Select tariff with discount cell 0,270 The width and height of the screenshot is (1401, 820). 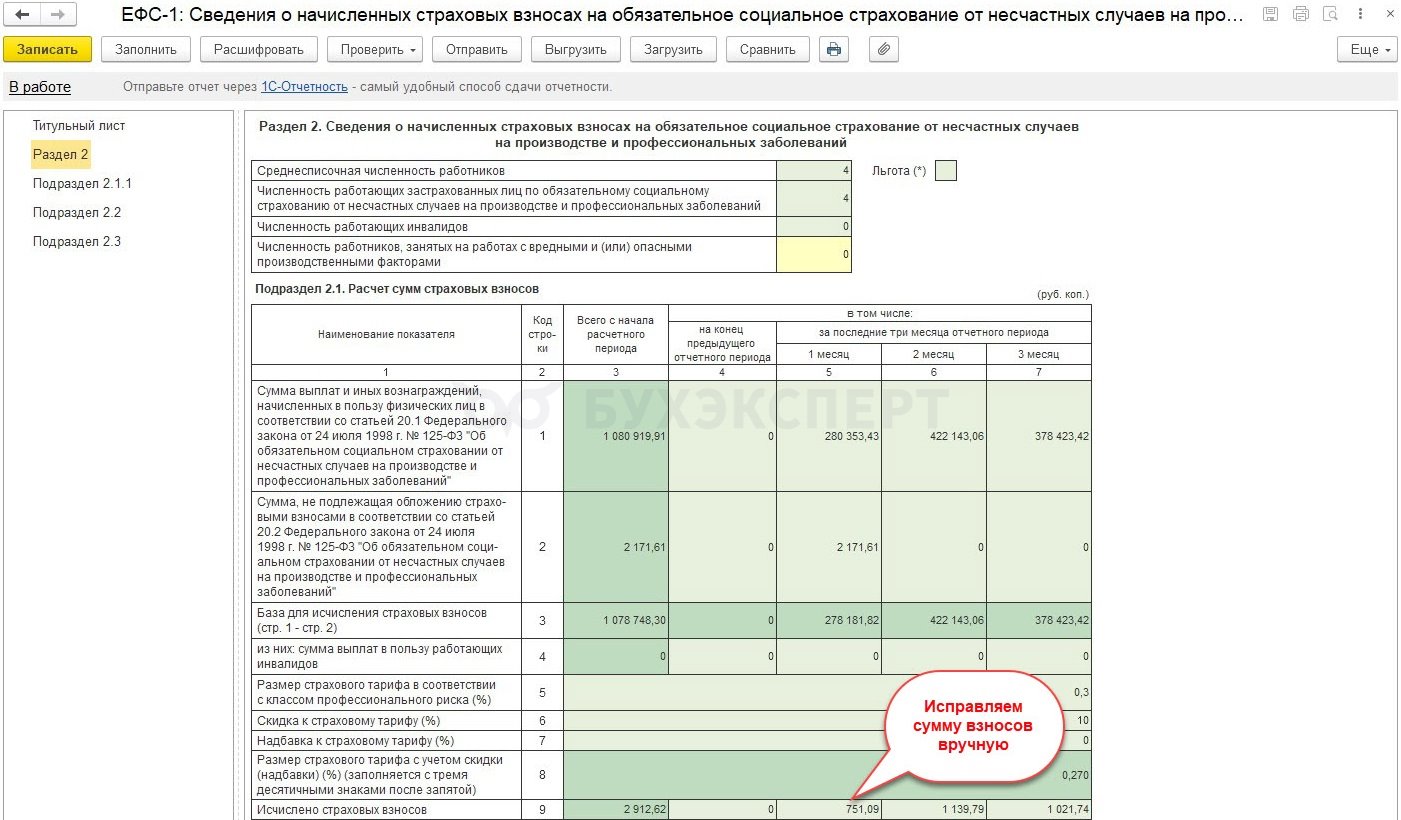828,775
